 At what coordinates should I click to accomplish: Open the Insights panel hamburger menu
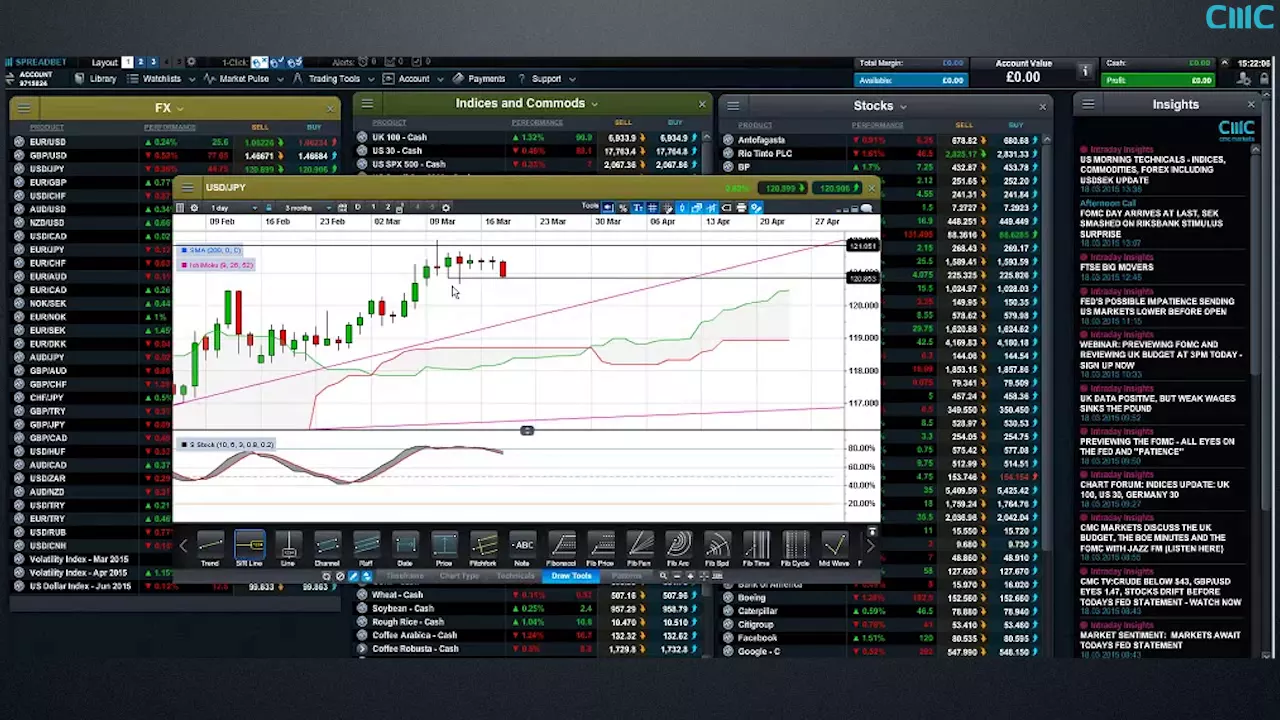(x=1088, y=104)
